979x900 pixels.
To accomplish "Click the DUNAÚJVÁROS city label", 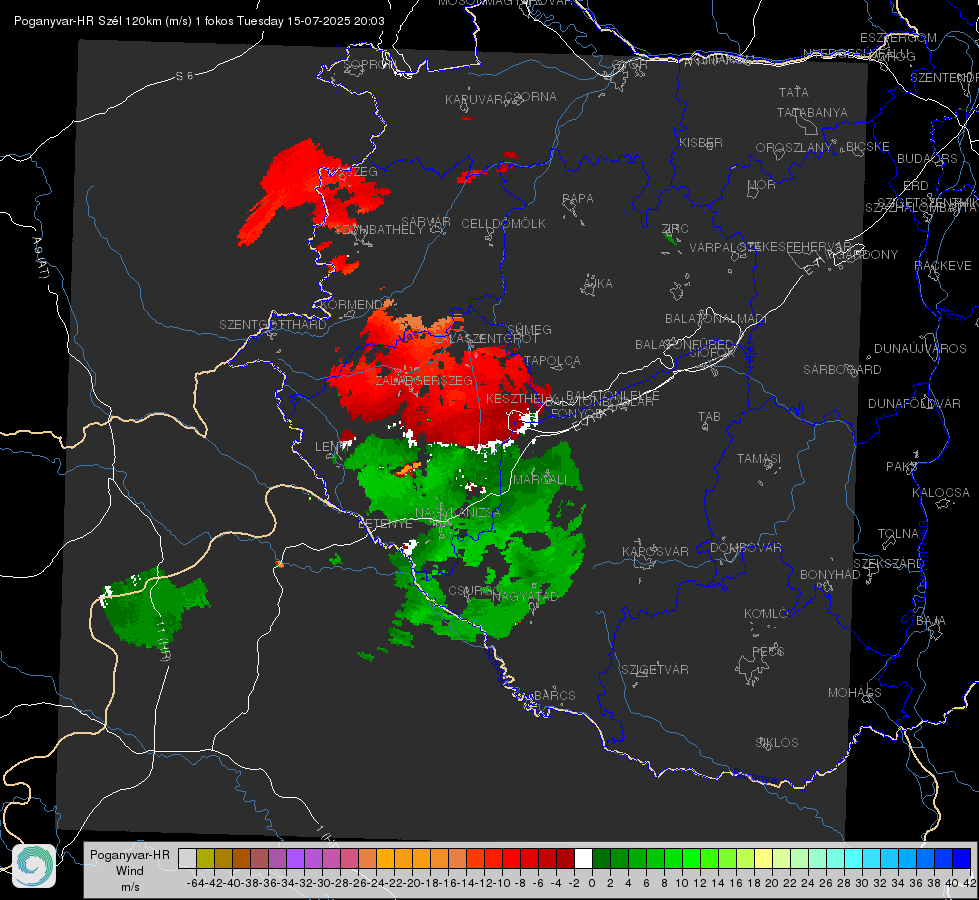I will click(920, 349).
